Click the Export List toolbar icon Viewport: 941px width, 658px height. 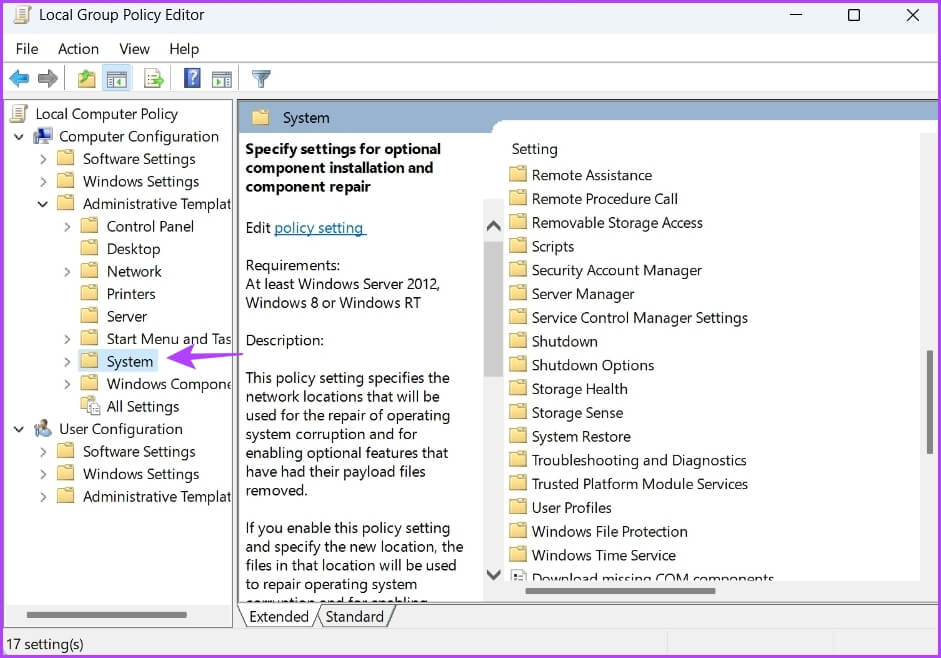click(154, 78)
